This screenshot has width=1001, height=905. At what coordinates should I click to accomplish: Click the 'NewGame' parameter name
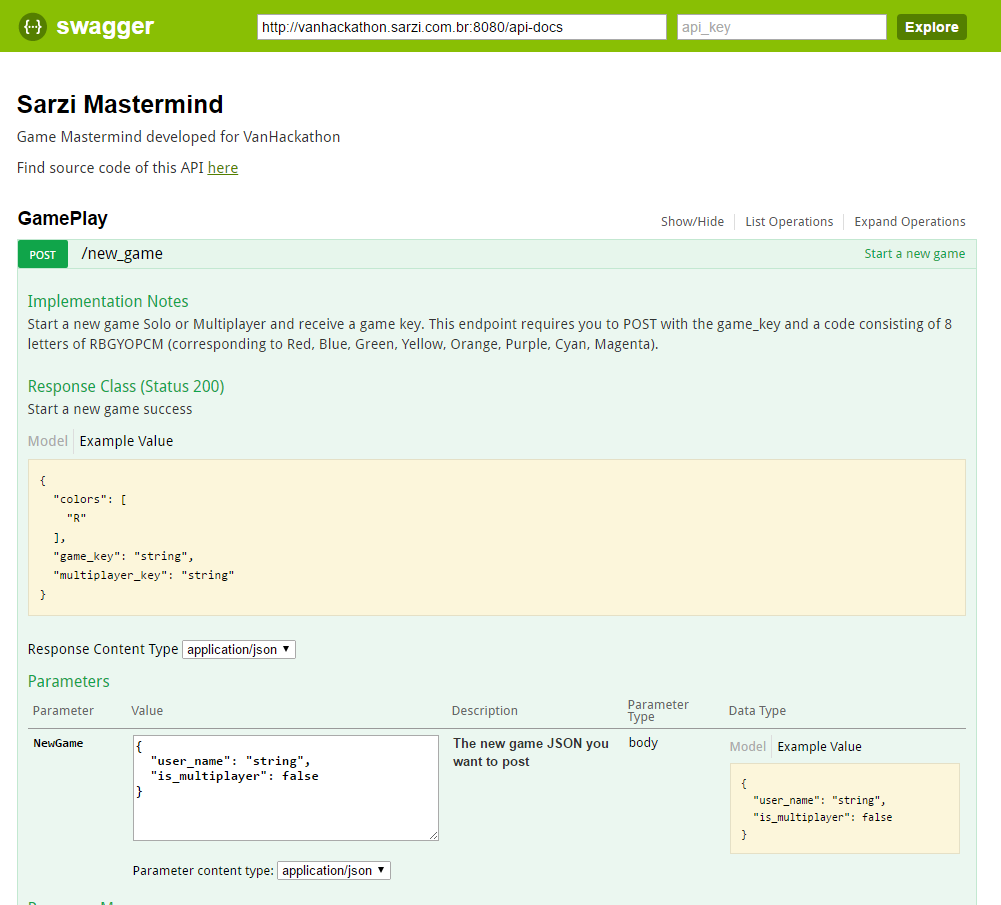coord(58,743)
